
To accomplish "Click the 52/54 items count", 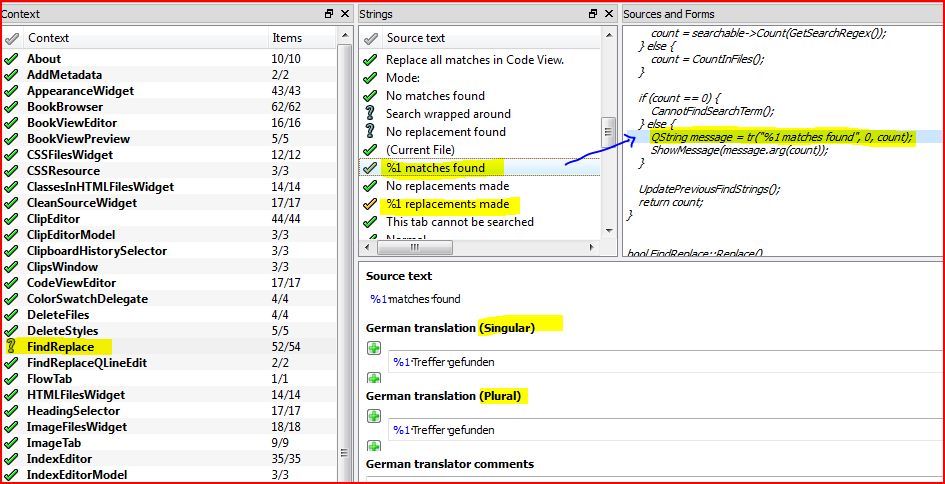I will point(286,347).
